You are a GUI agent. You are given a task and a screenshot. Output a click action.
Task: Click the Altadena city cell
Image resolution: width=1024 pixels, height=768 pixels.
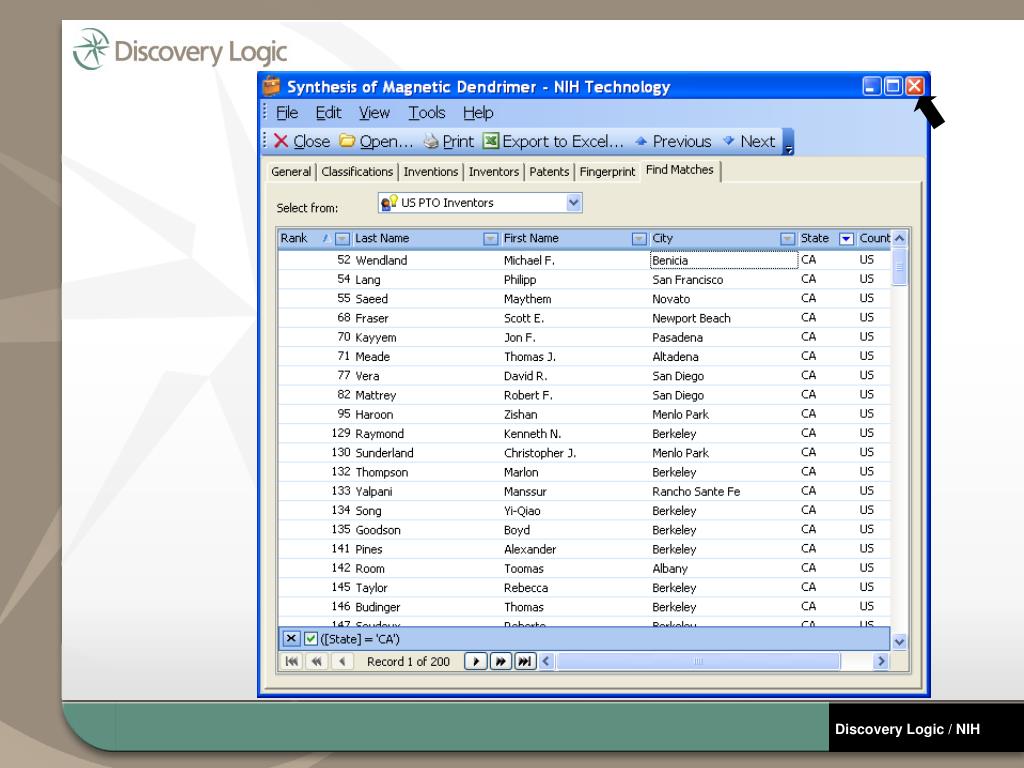(724, 357)
